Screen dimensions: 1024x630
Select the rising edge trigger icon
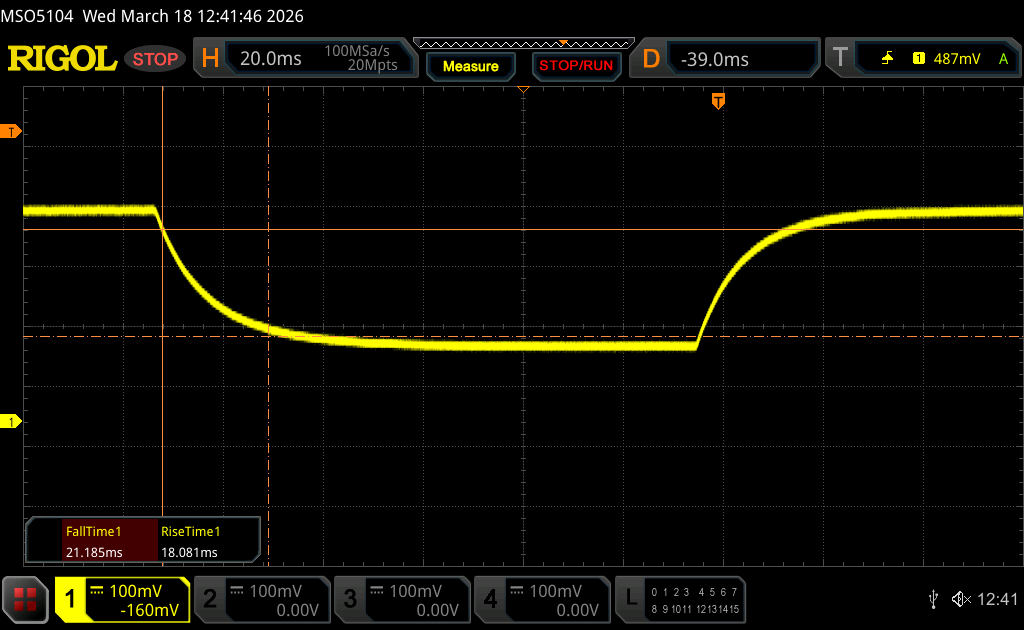click(x=887, y=59)
